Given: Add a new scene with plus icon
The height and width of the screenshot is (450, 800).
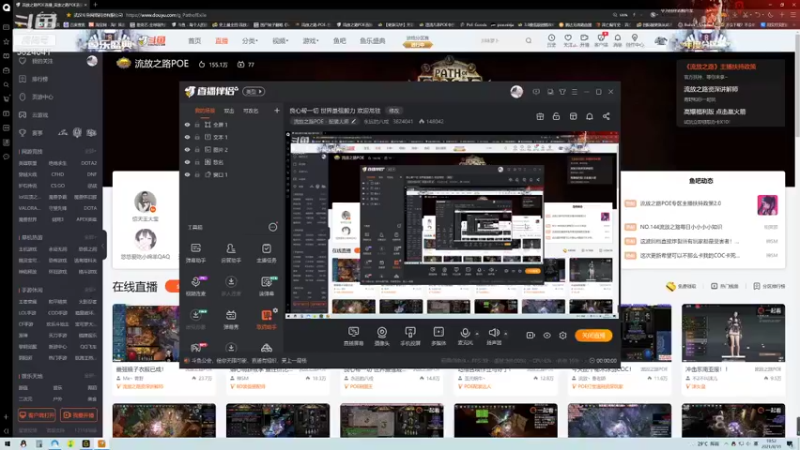Looking at the screenshot, I should pyautogui.click(x=277, y=110).
